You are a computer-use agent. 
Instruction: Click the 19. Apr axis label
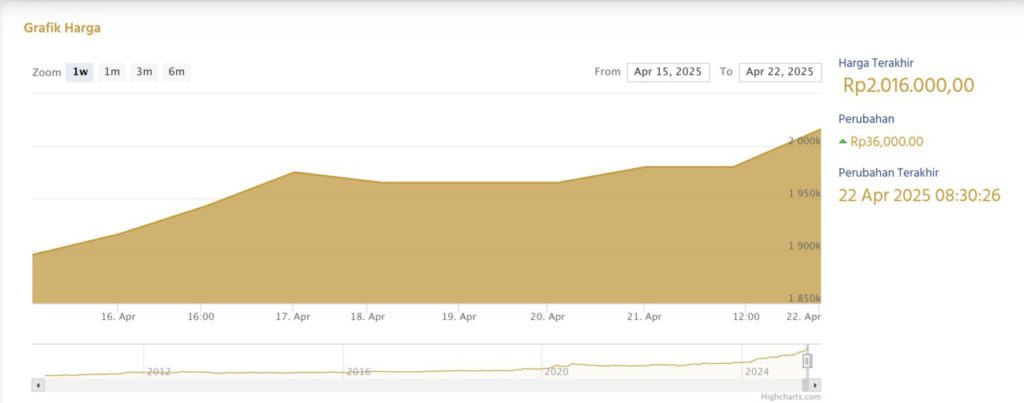(458, 317)
